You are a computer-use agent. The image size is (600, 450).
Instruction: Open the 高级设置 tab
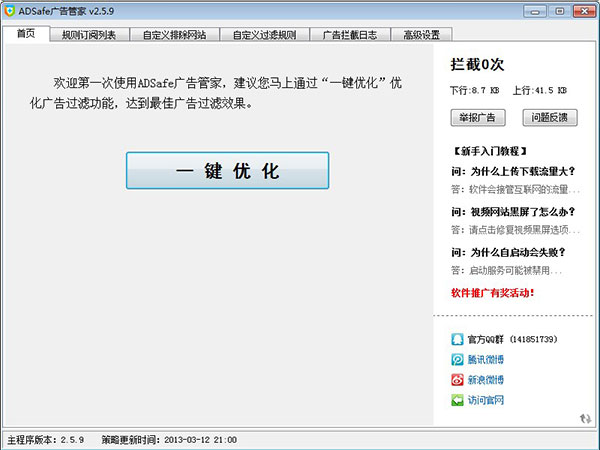(421, 35)
